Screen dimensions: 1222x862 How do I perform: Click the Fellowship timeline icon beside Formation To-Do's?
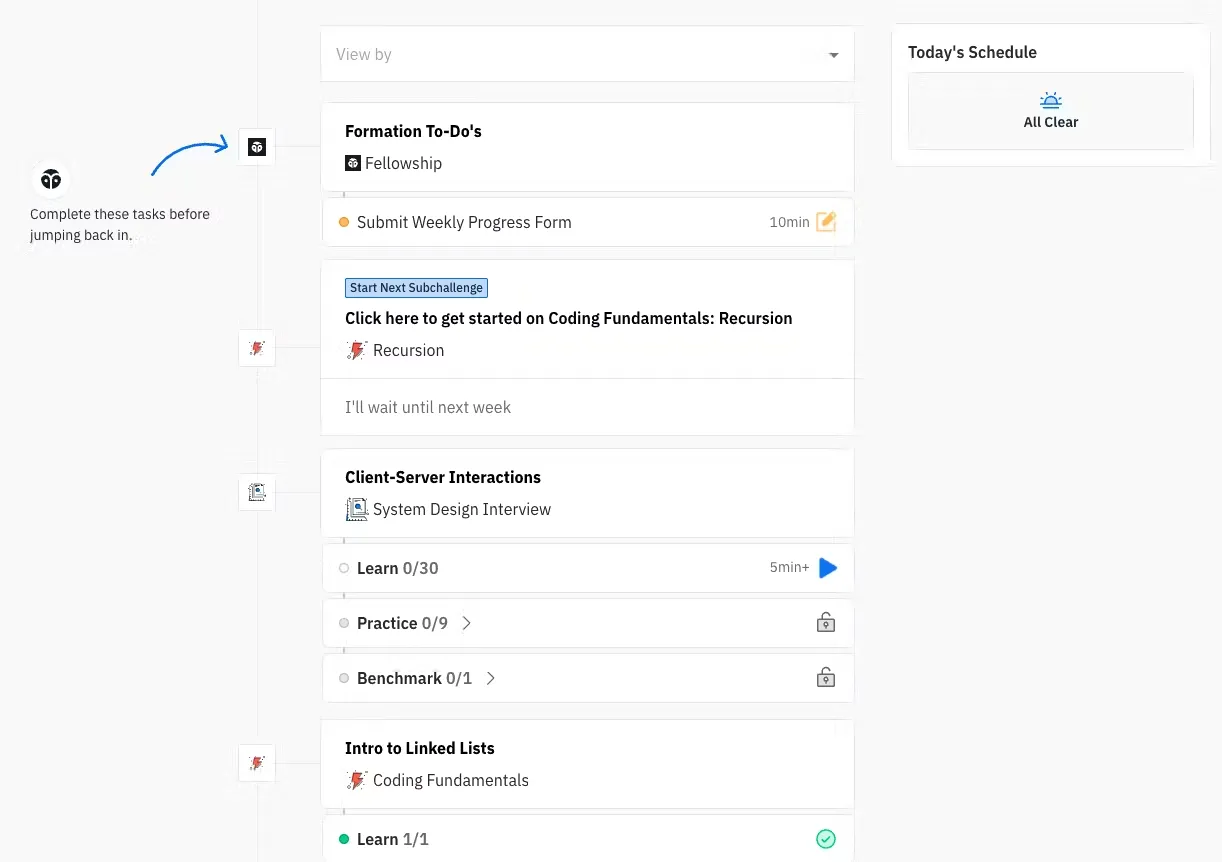[257, 147]
